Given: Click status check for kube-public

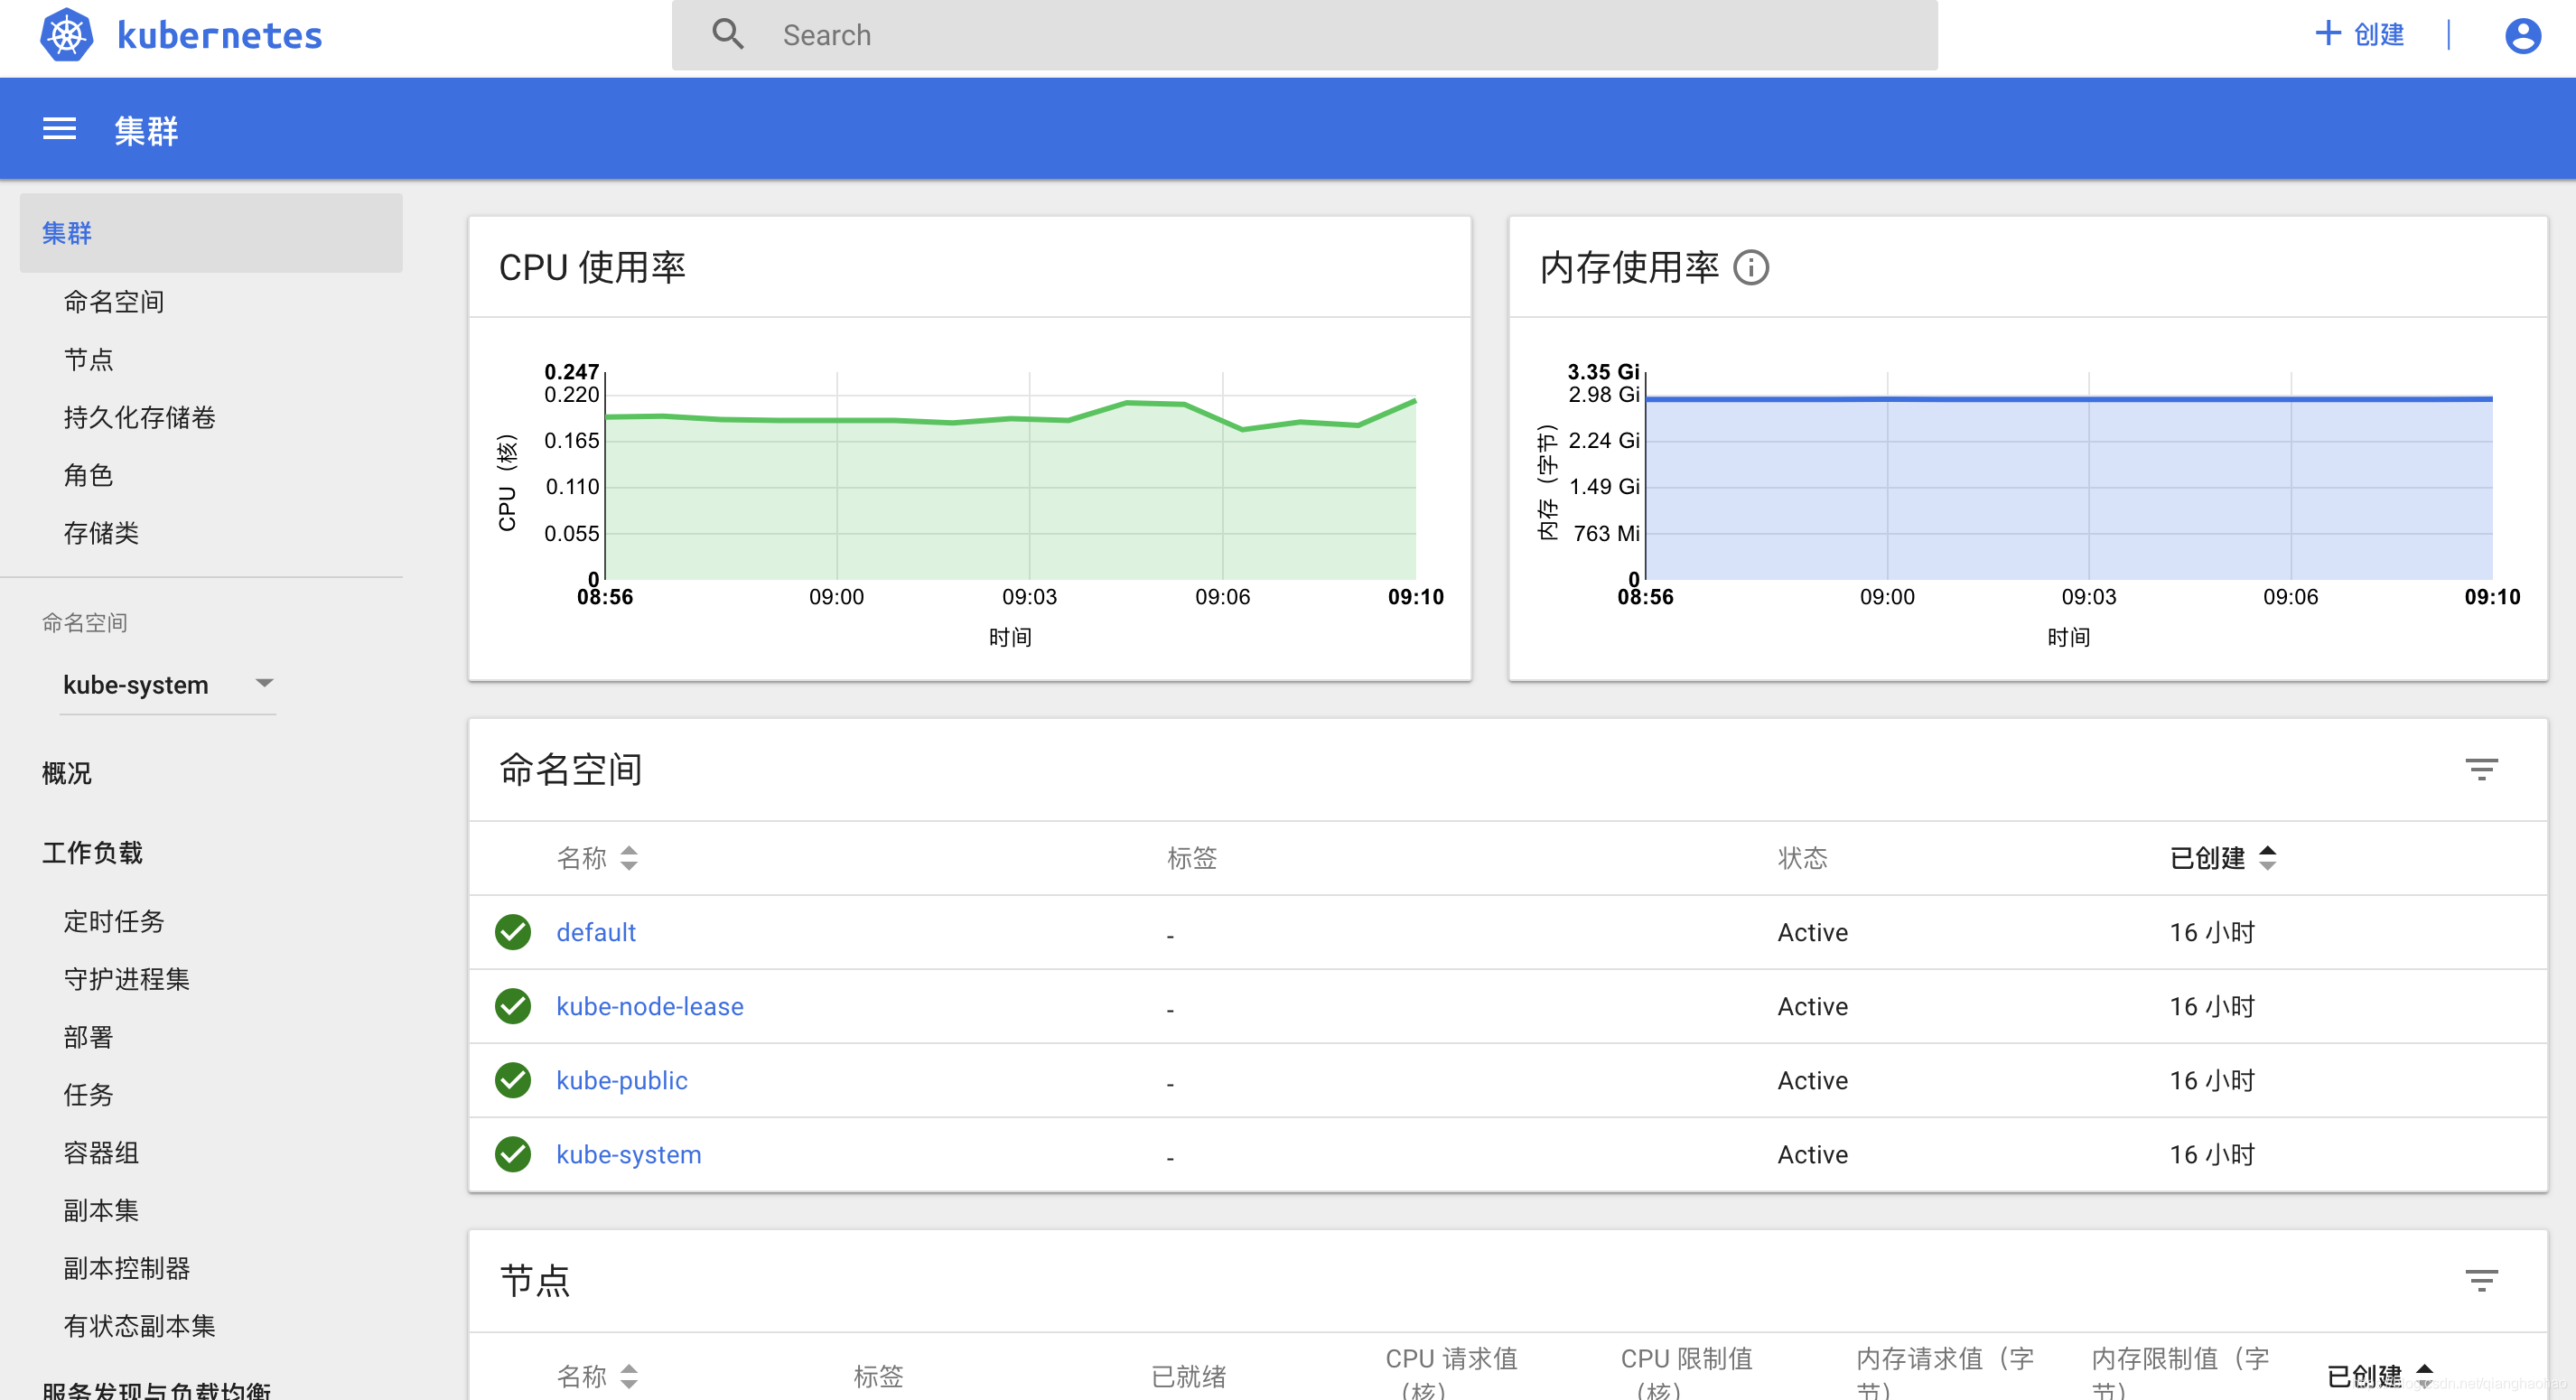Looking at the screenshot, I should coord(513,1080).
